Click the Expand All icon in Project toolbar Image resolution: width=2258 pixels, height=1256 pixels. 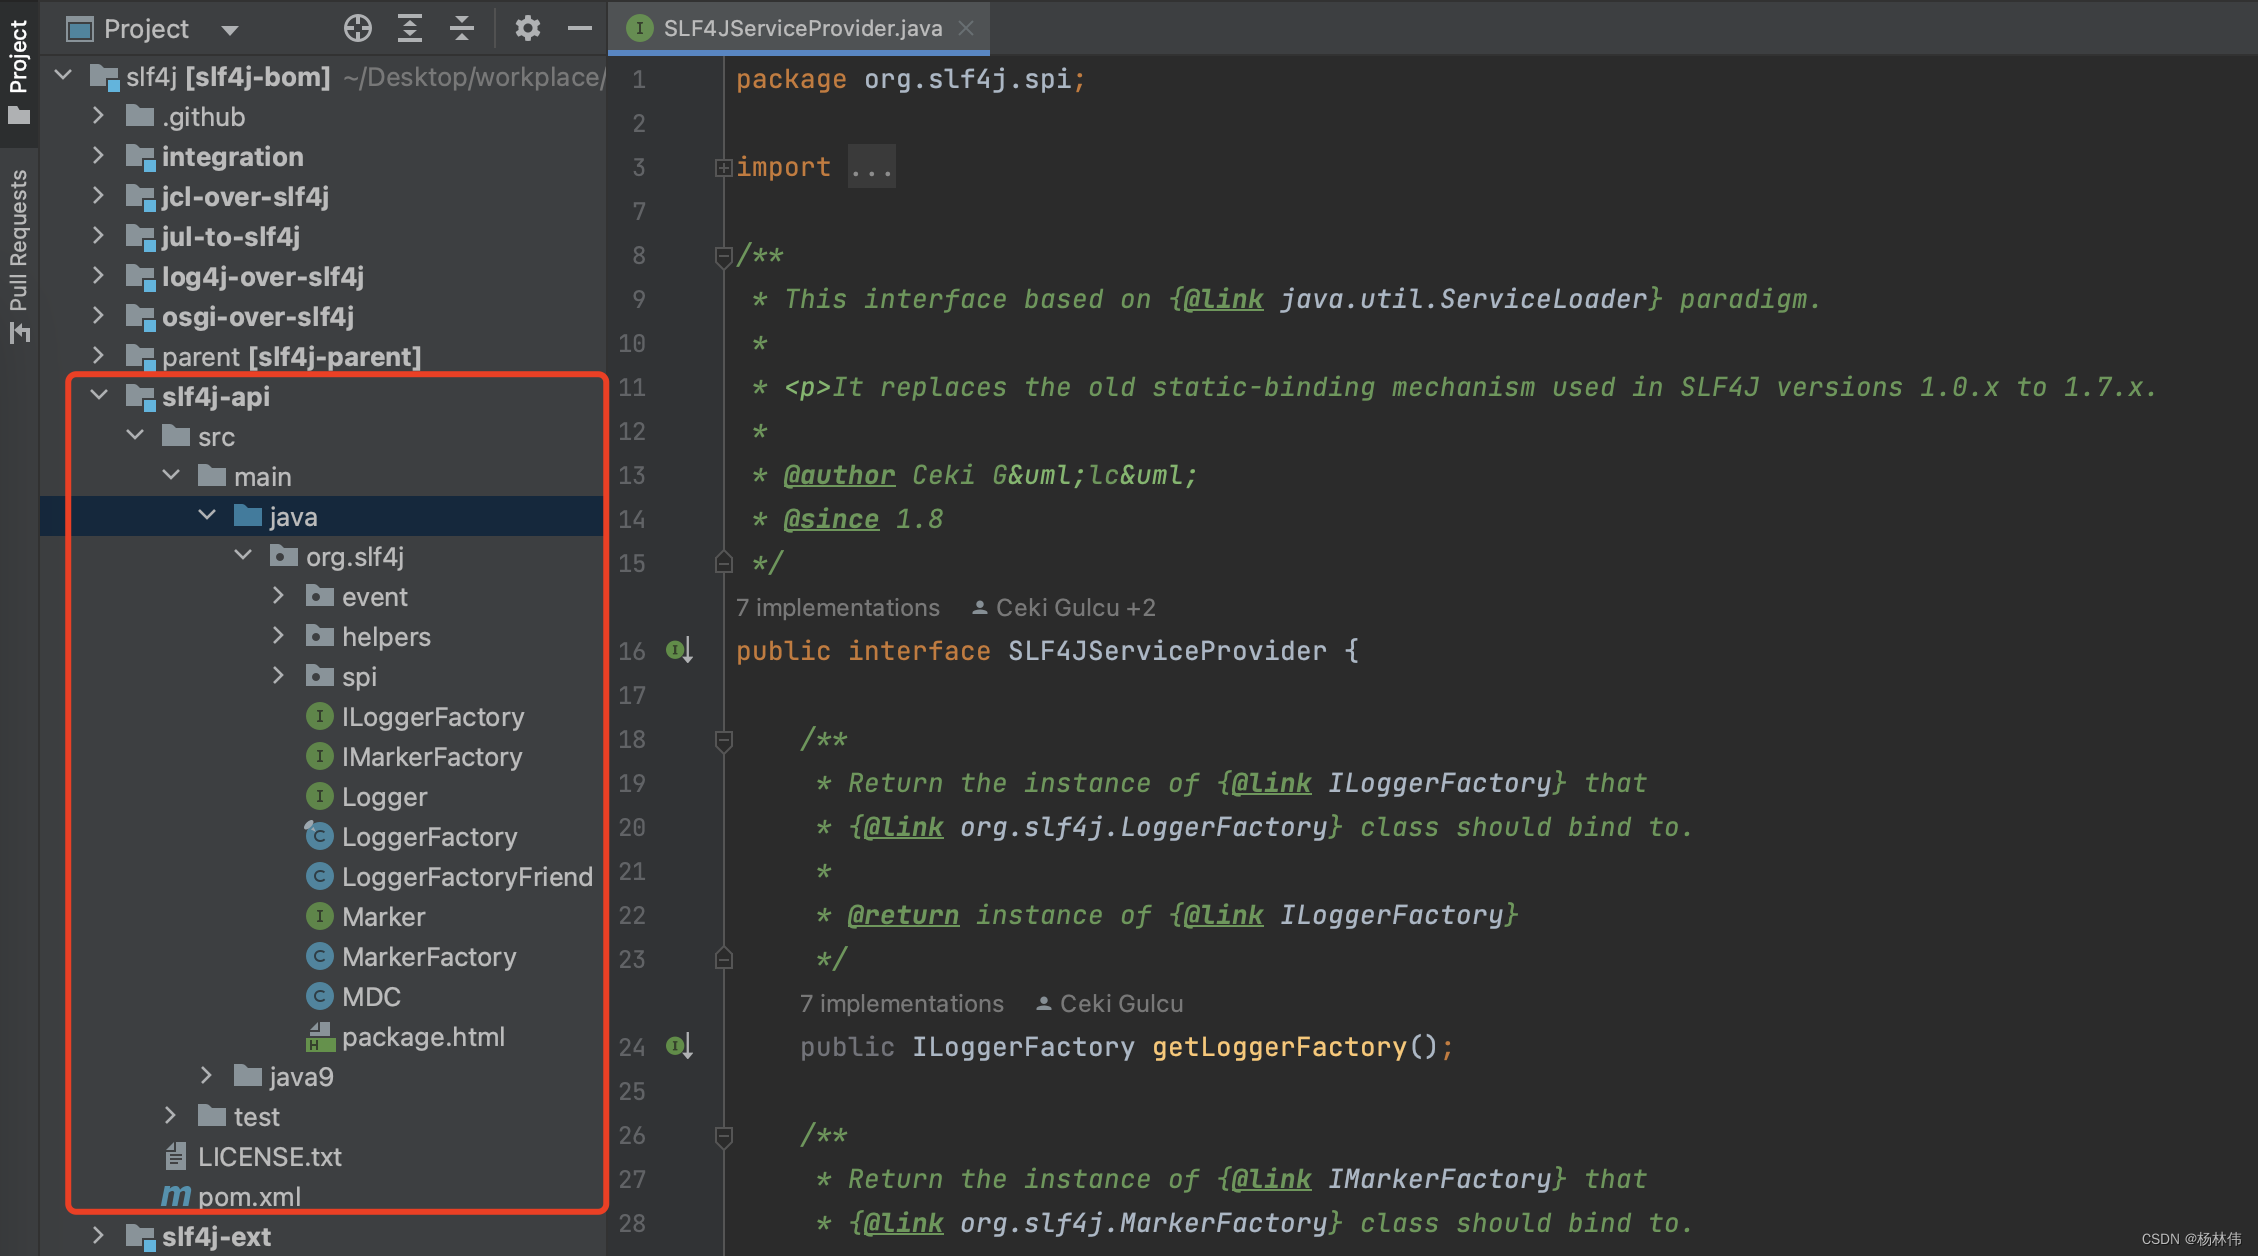coord(410,28)
